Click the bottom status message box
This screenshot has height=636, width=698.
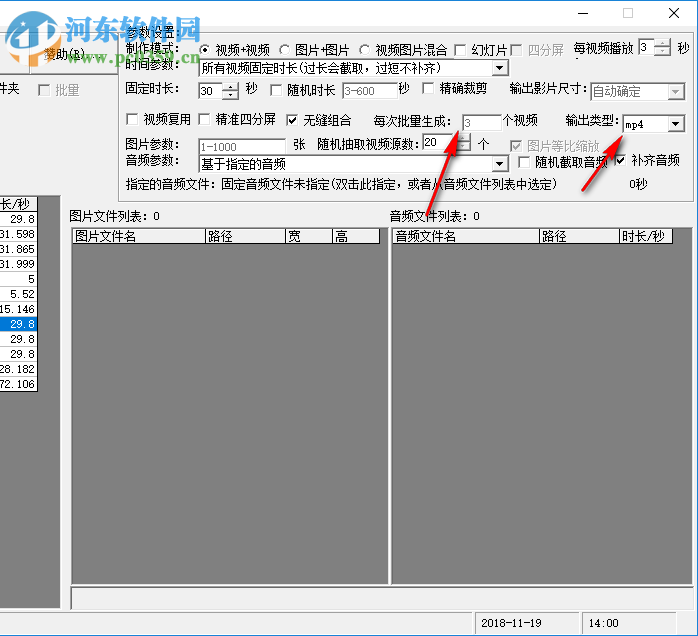pos(381,598)
